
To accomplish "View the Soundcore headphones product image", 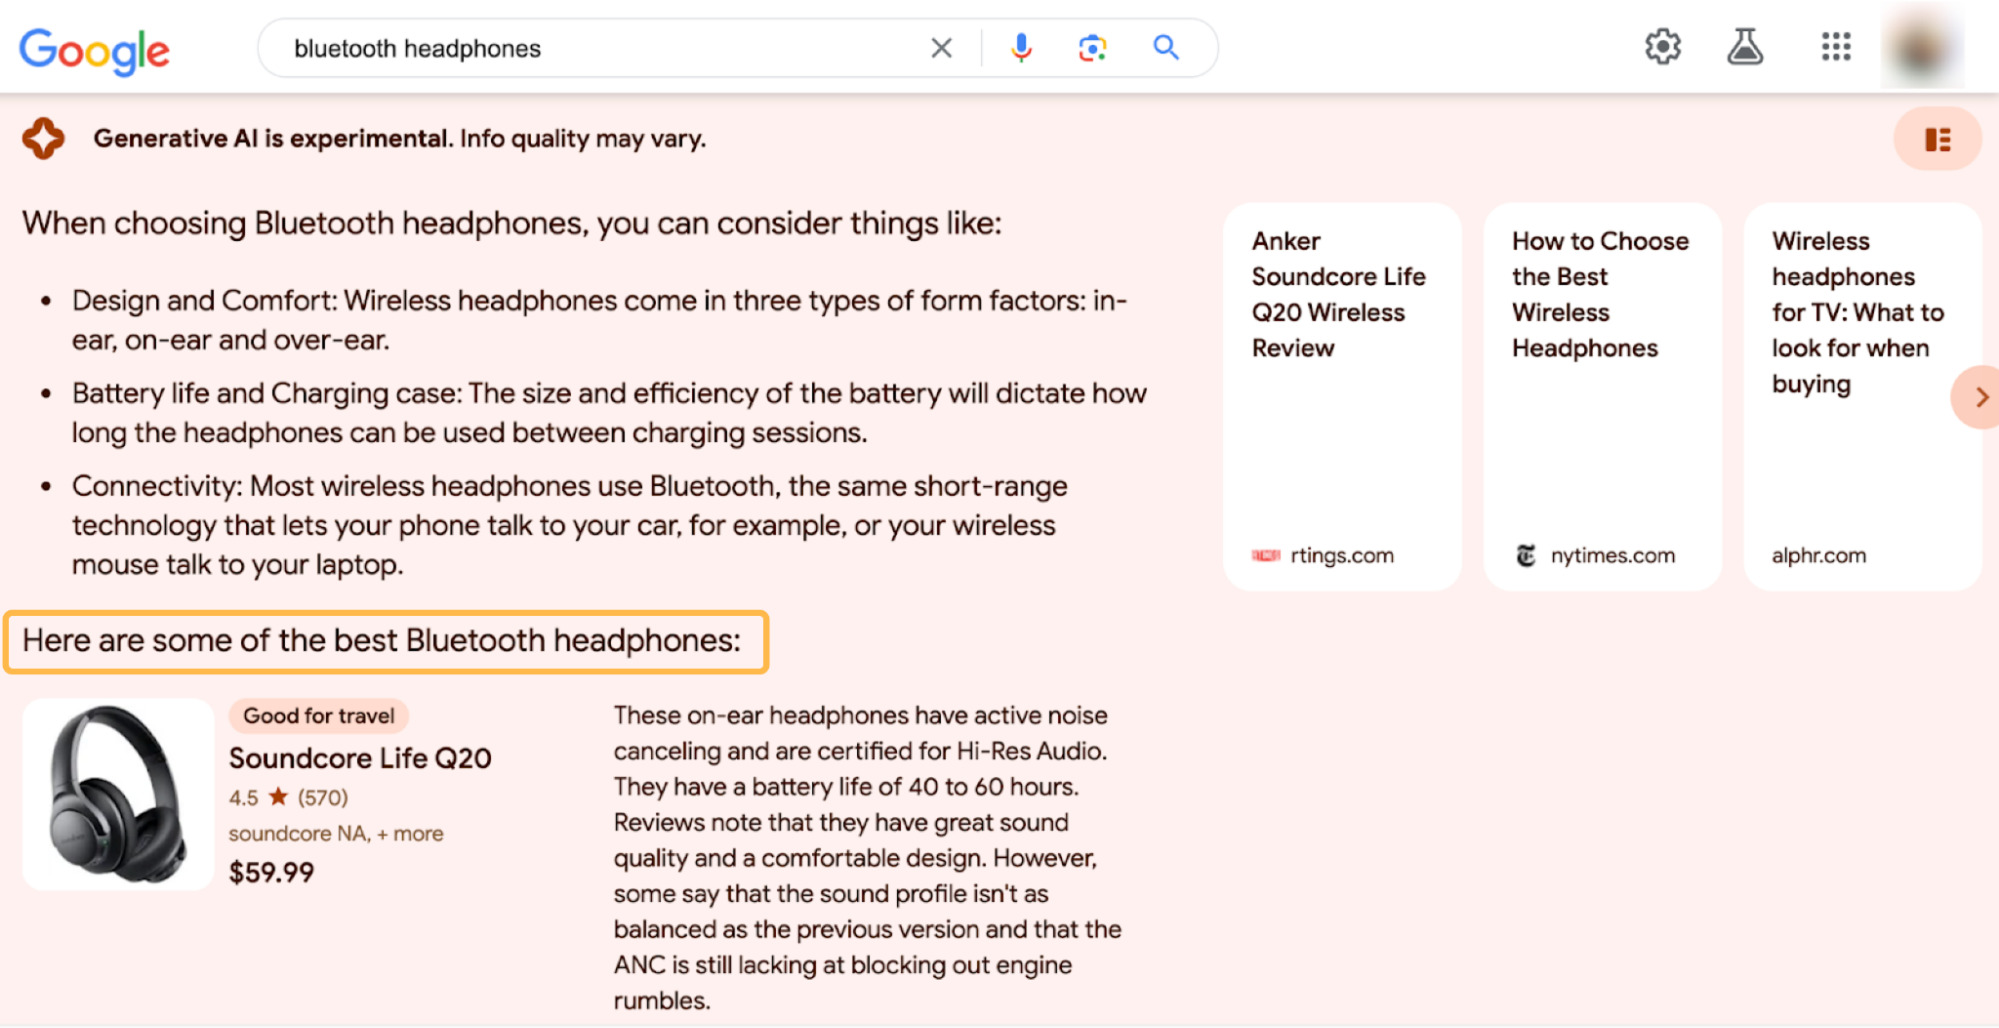I will tap(117, 793).
